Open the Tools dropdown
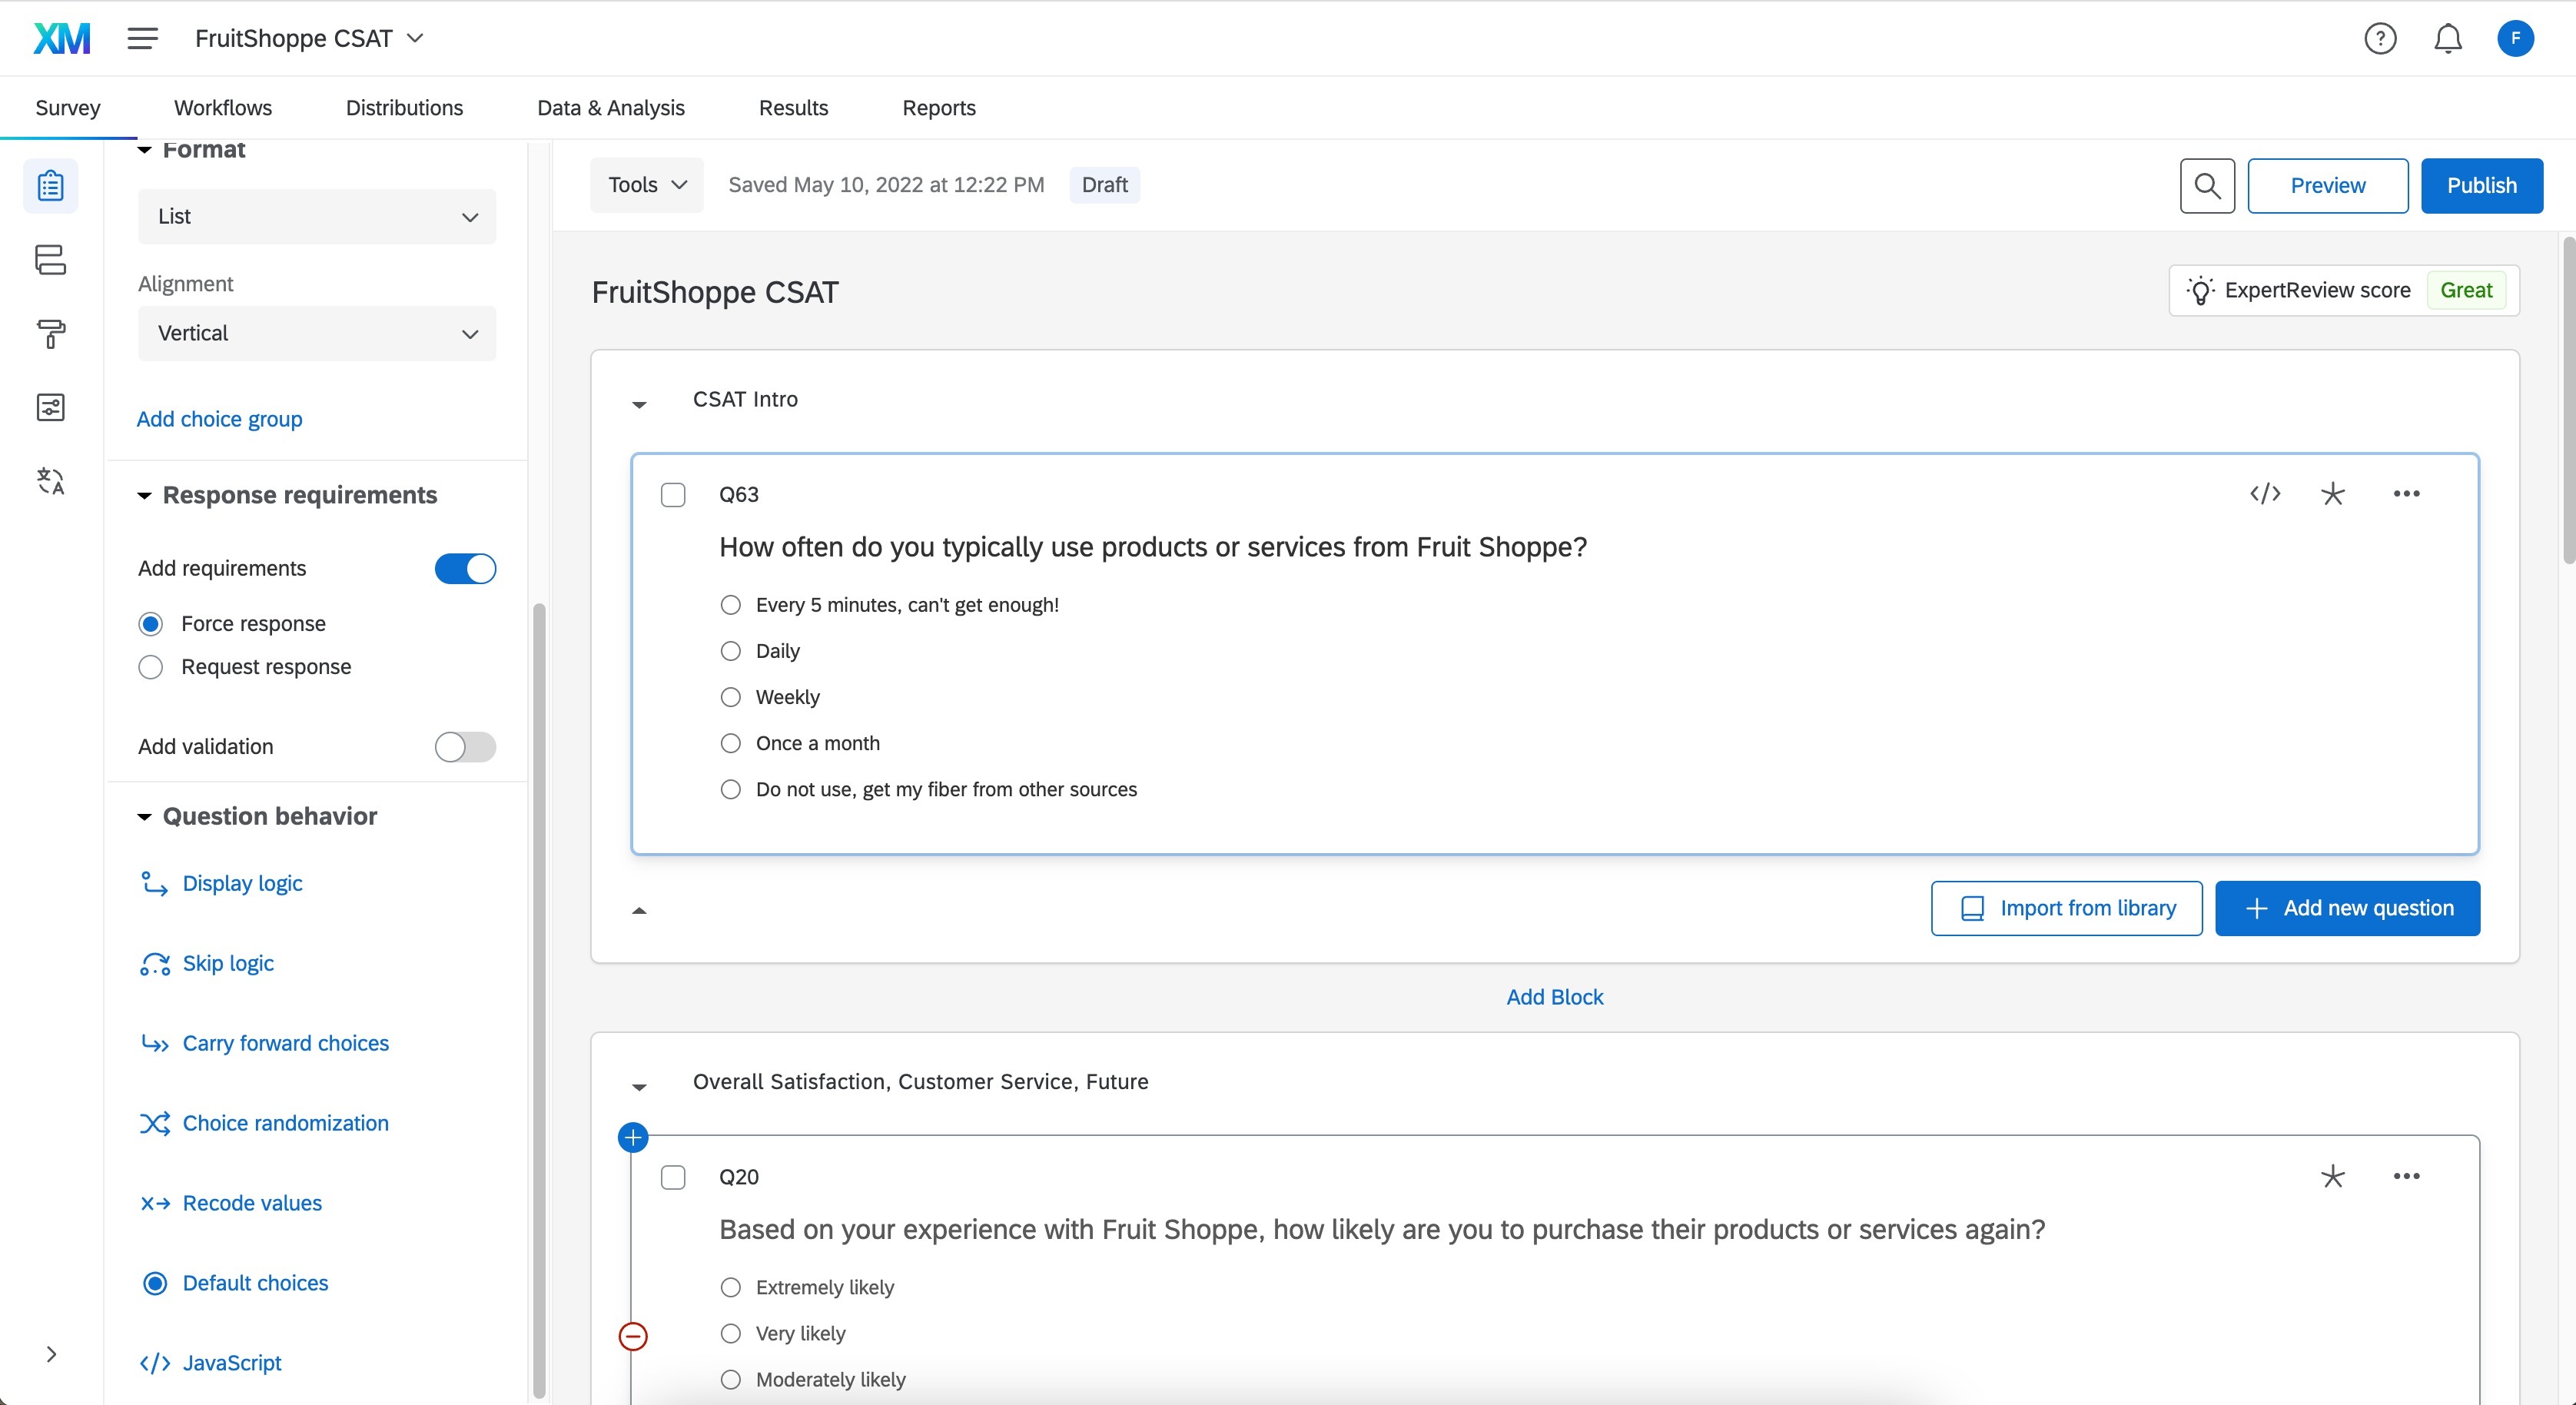Viewport: 2576px width, 1405px height. [647, 185]
